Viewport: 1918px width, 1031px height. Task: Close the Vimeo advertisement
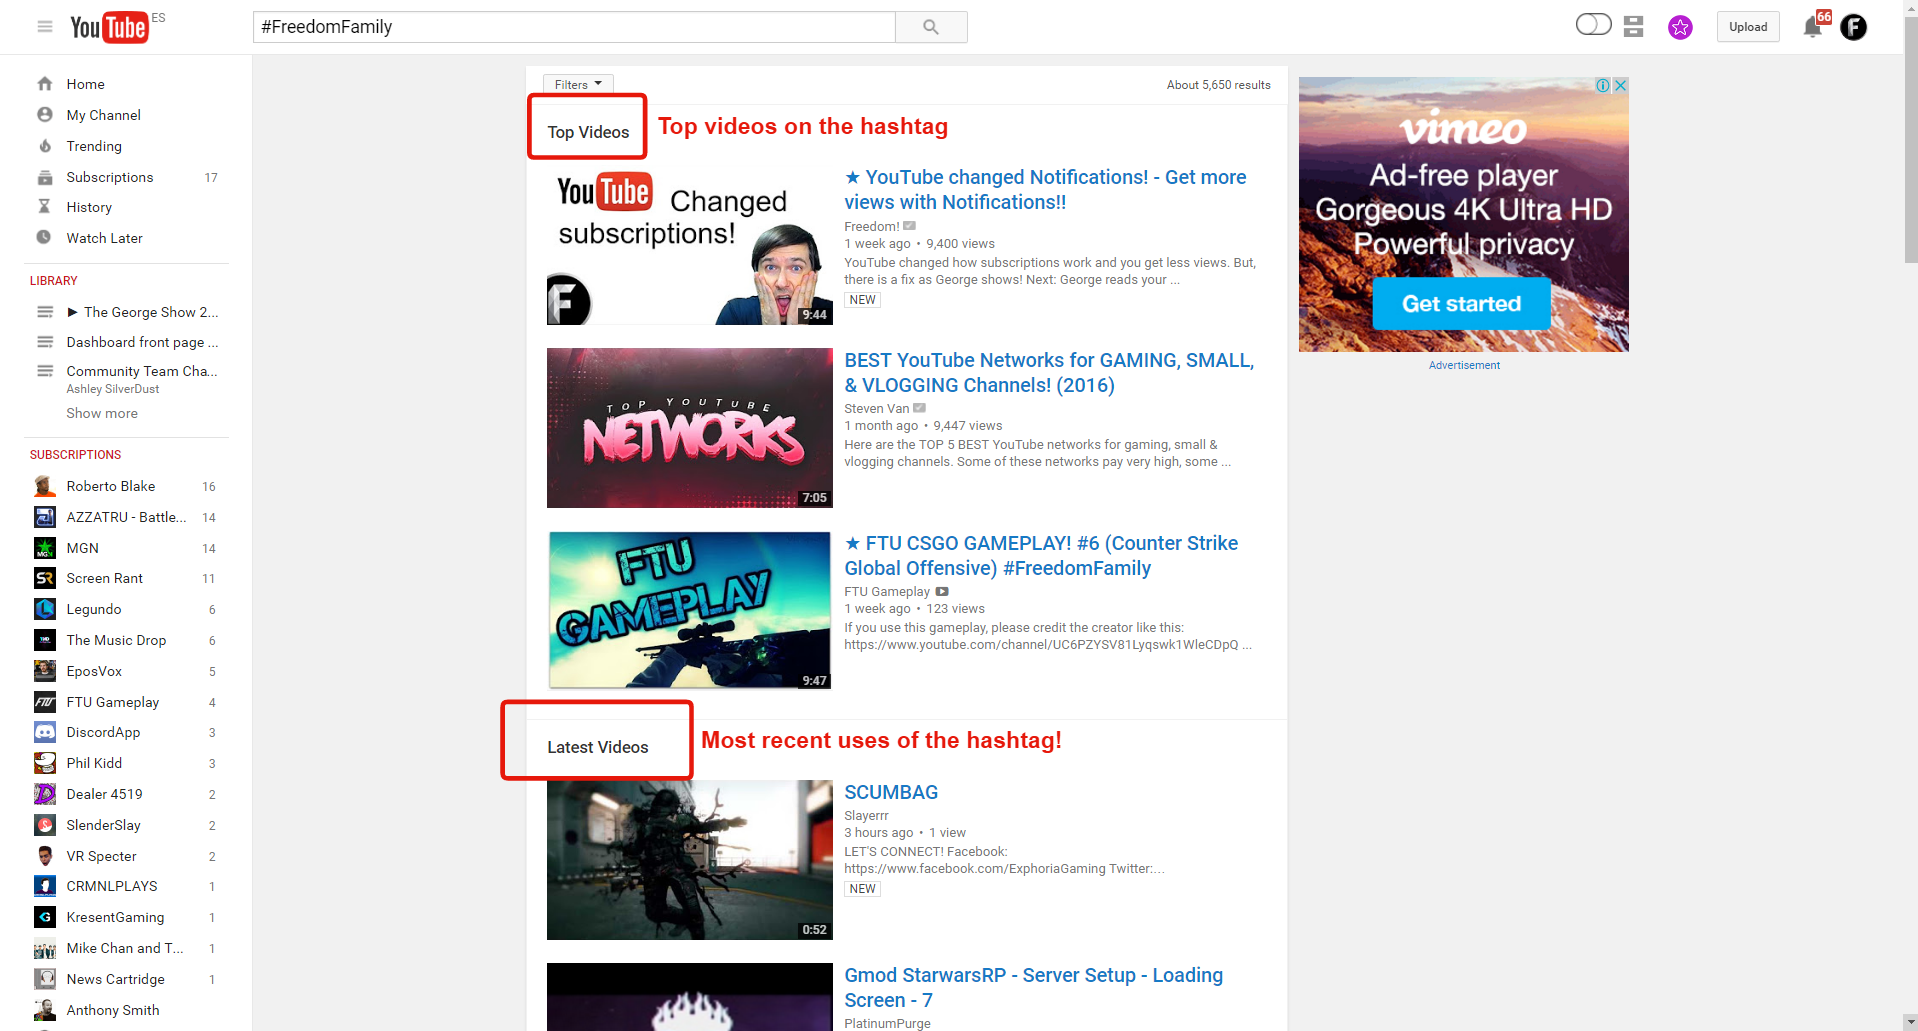point(1620,86)
